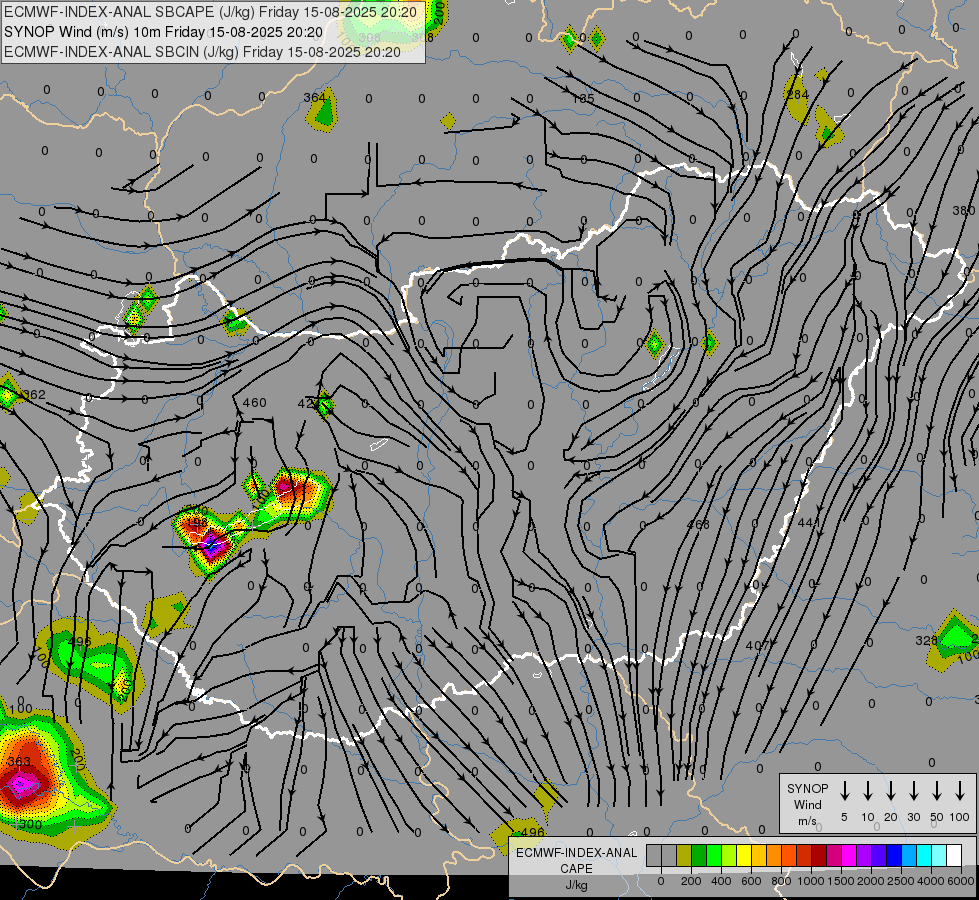Screen dimensions: 979x900
Task: Click the 2500 tick label on CAPE scale
Action: pyautogui.click(x=901, y=881)
